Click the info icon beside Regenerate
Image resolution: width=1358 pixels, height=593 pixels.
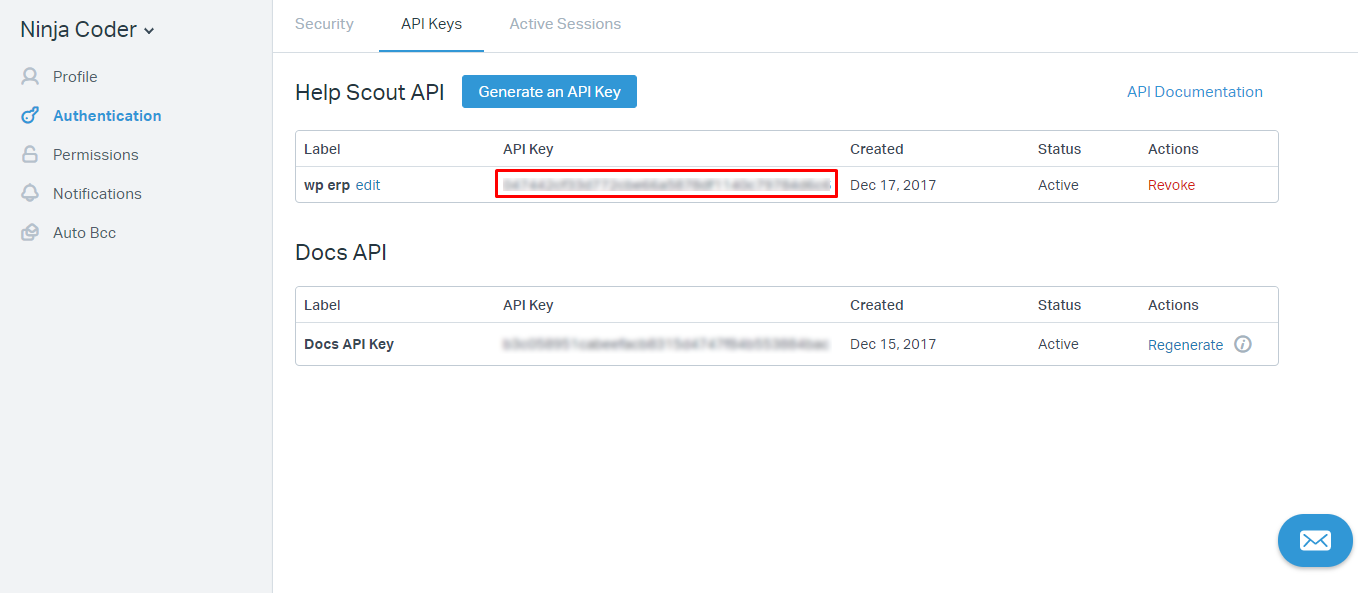(1243, 344)
